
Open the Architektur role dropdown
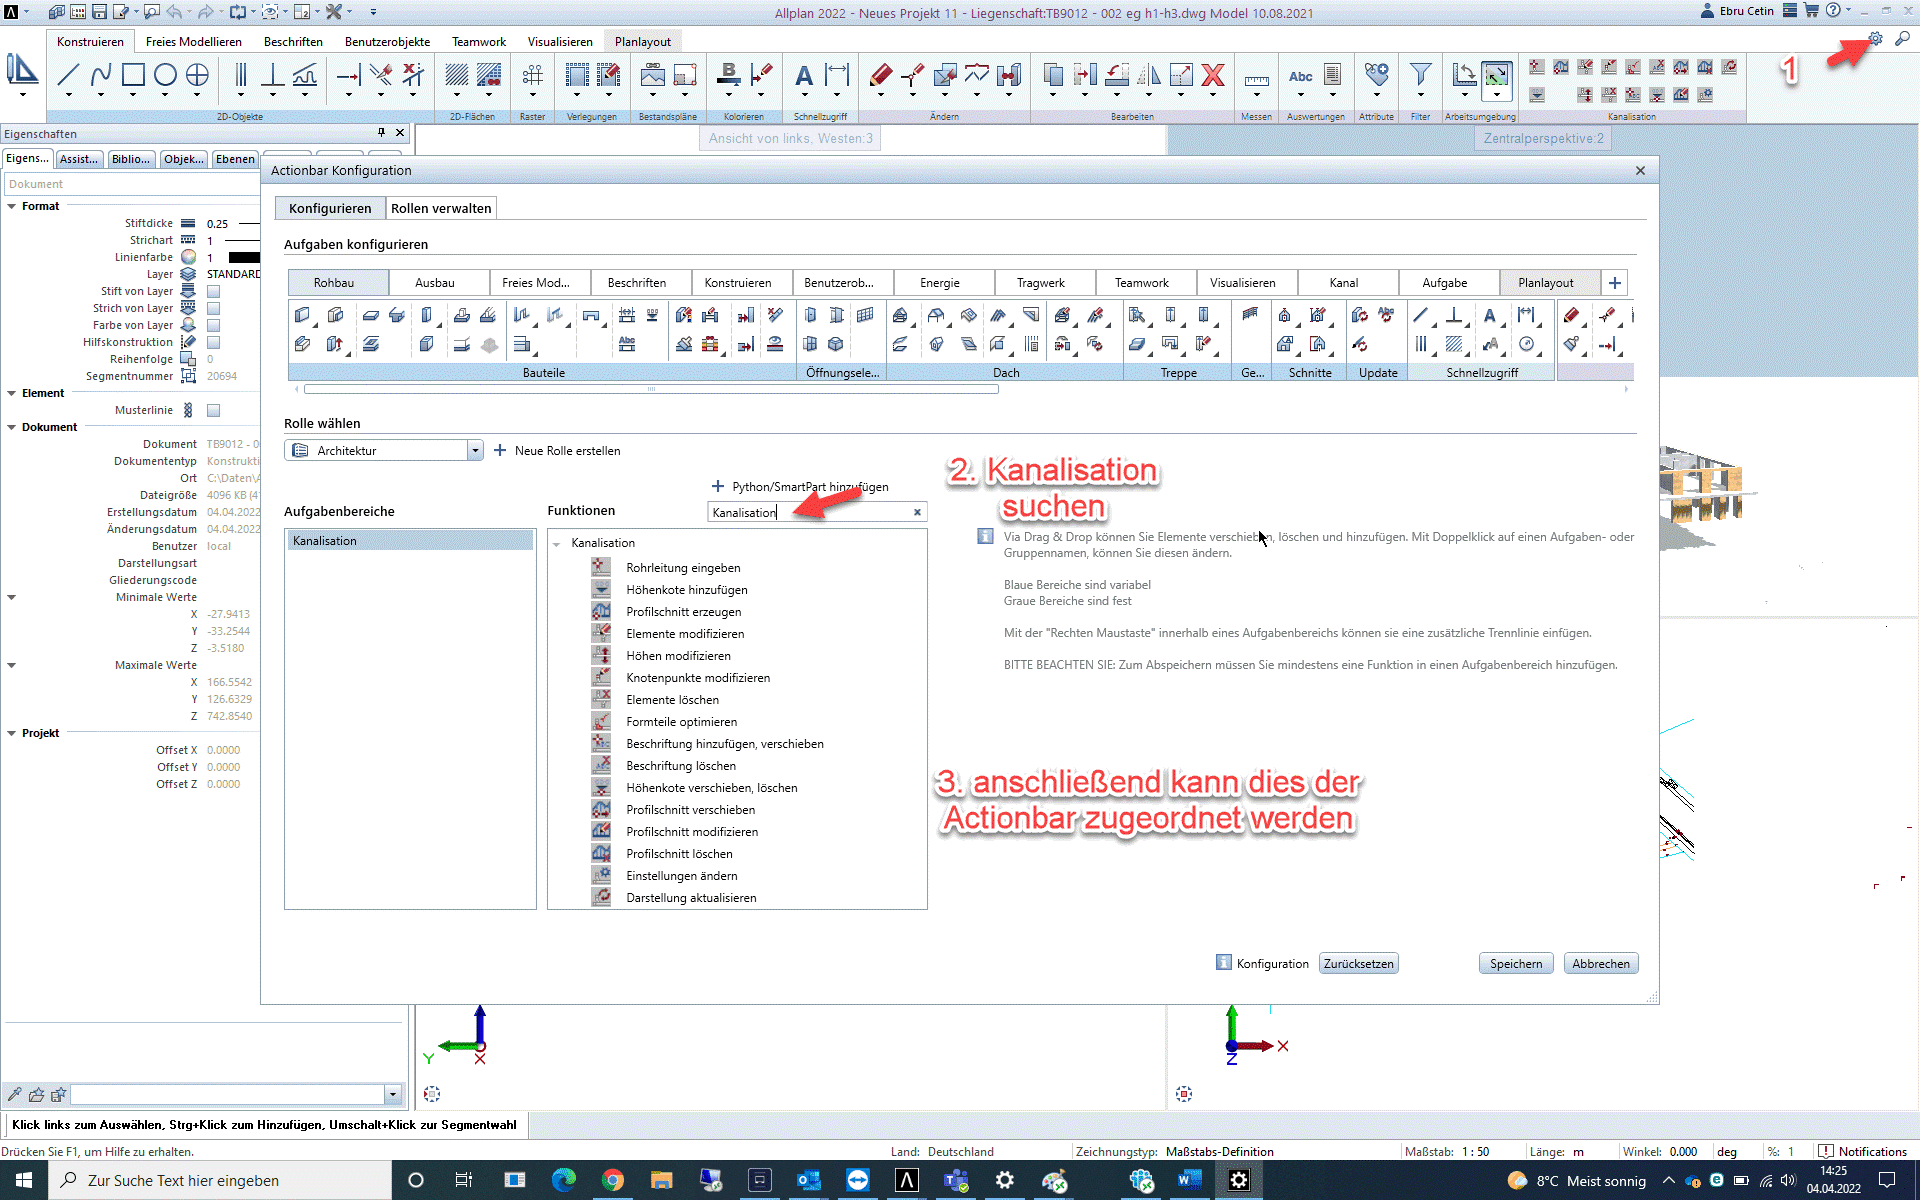tap(475, 451)
